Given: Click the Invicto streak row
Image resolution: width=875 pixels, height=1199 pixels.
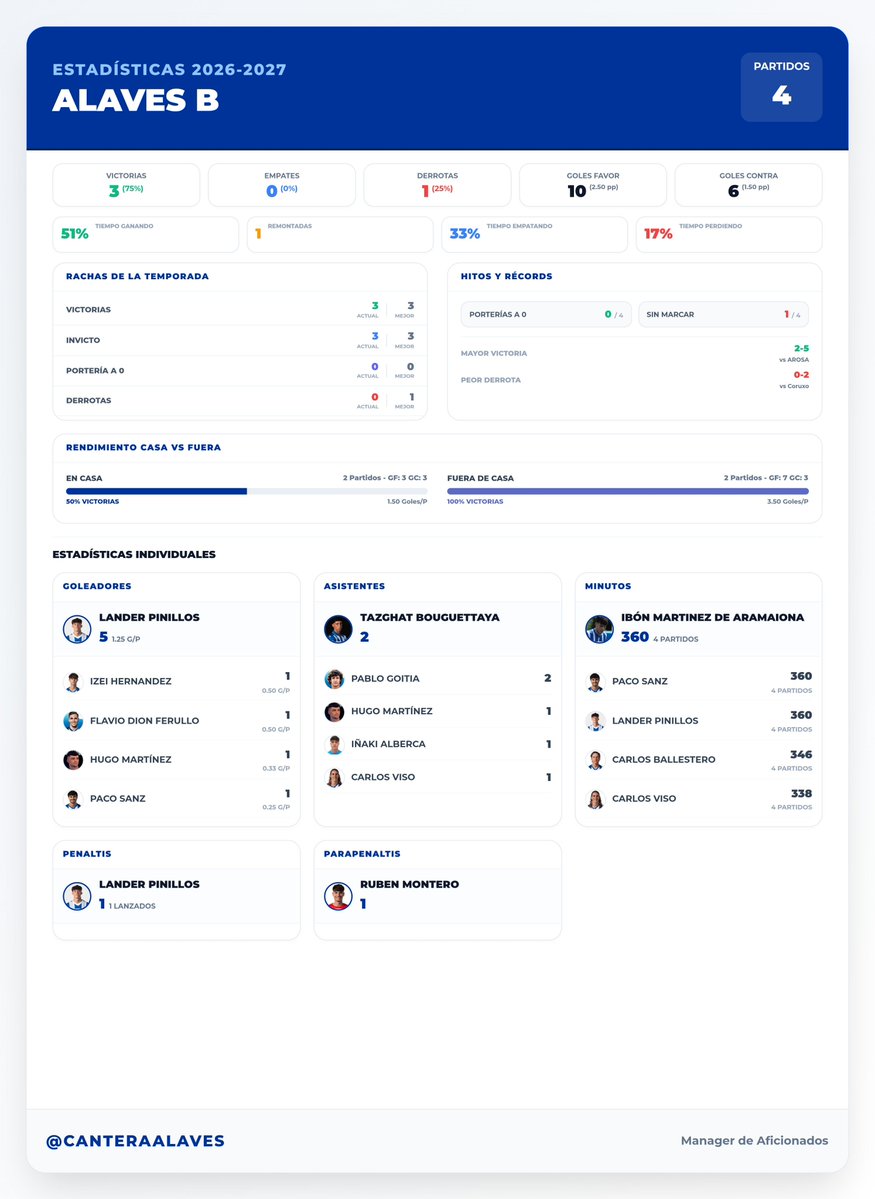Looking at the screenshot, I should pos(240,340).
